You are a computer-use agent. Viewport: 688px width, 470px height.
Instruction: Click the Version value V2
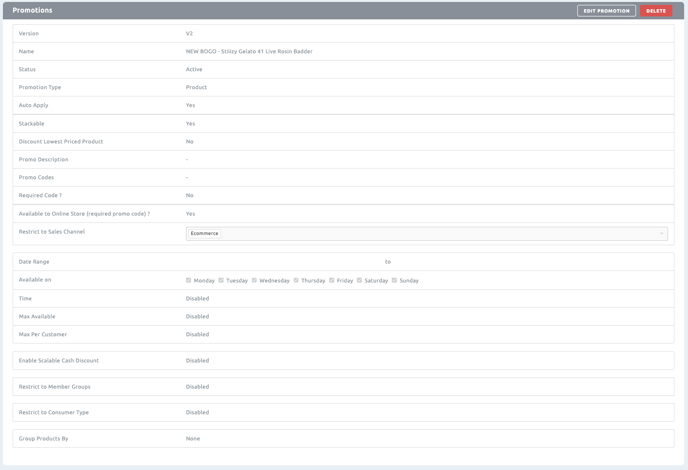click(189, 33)
